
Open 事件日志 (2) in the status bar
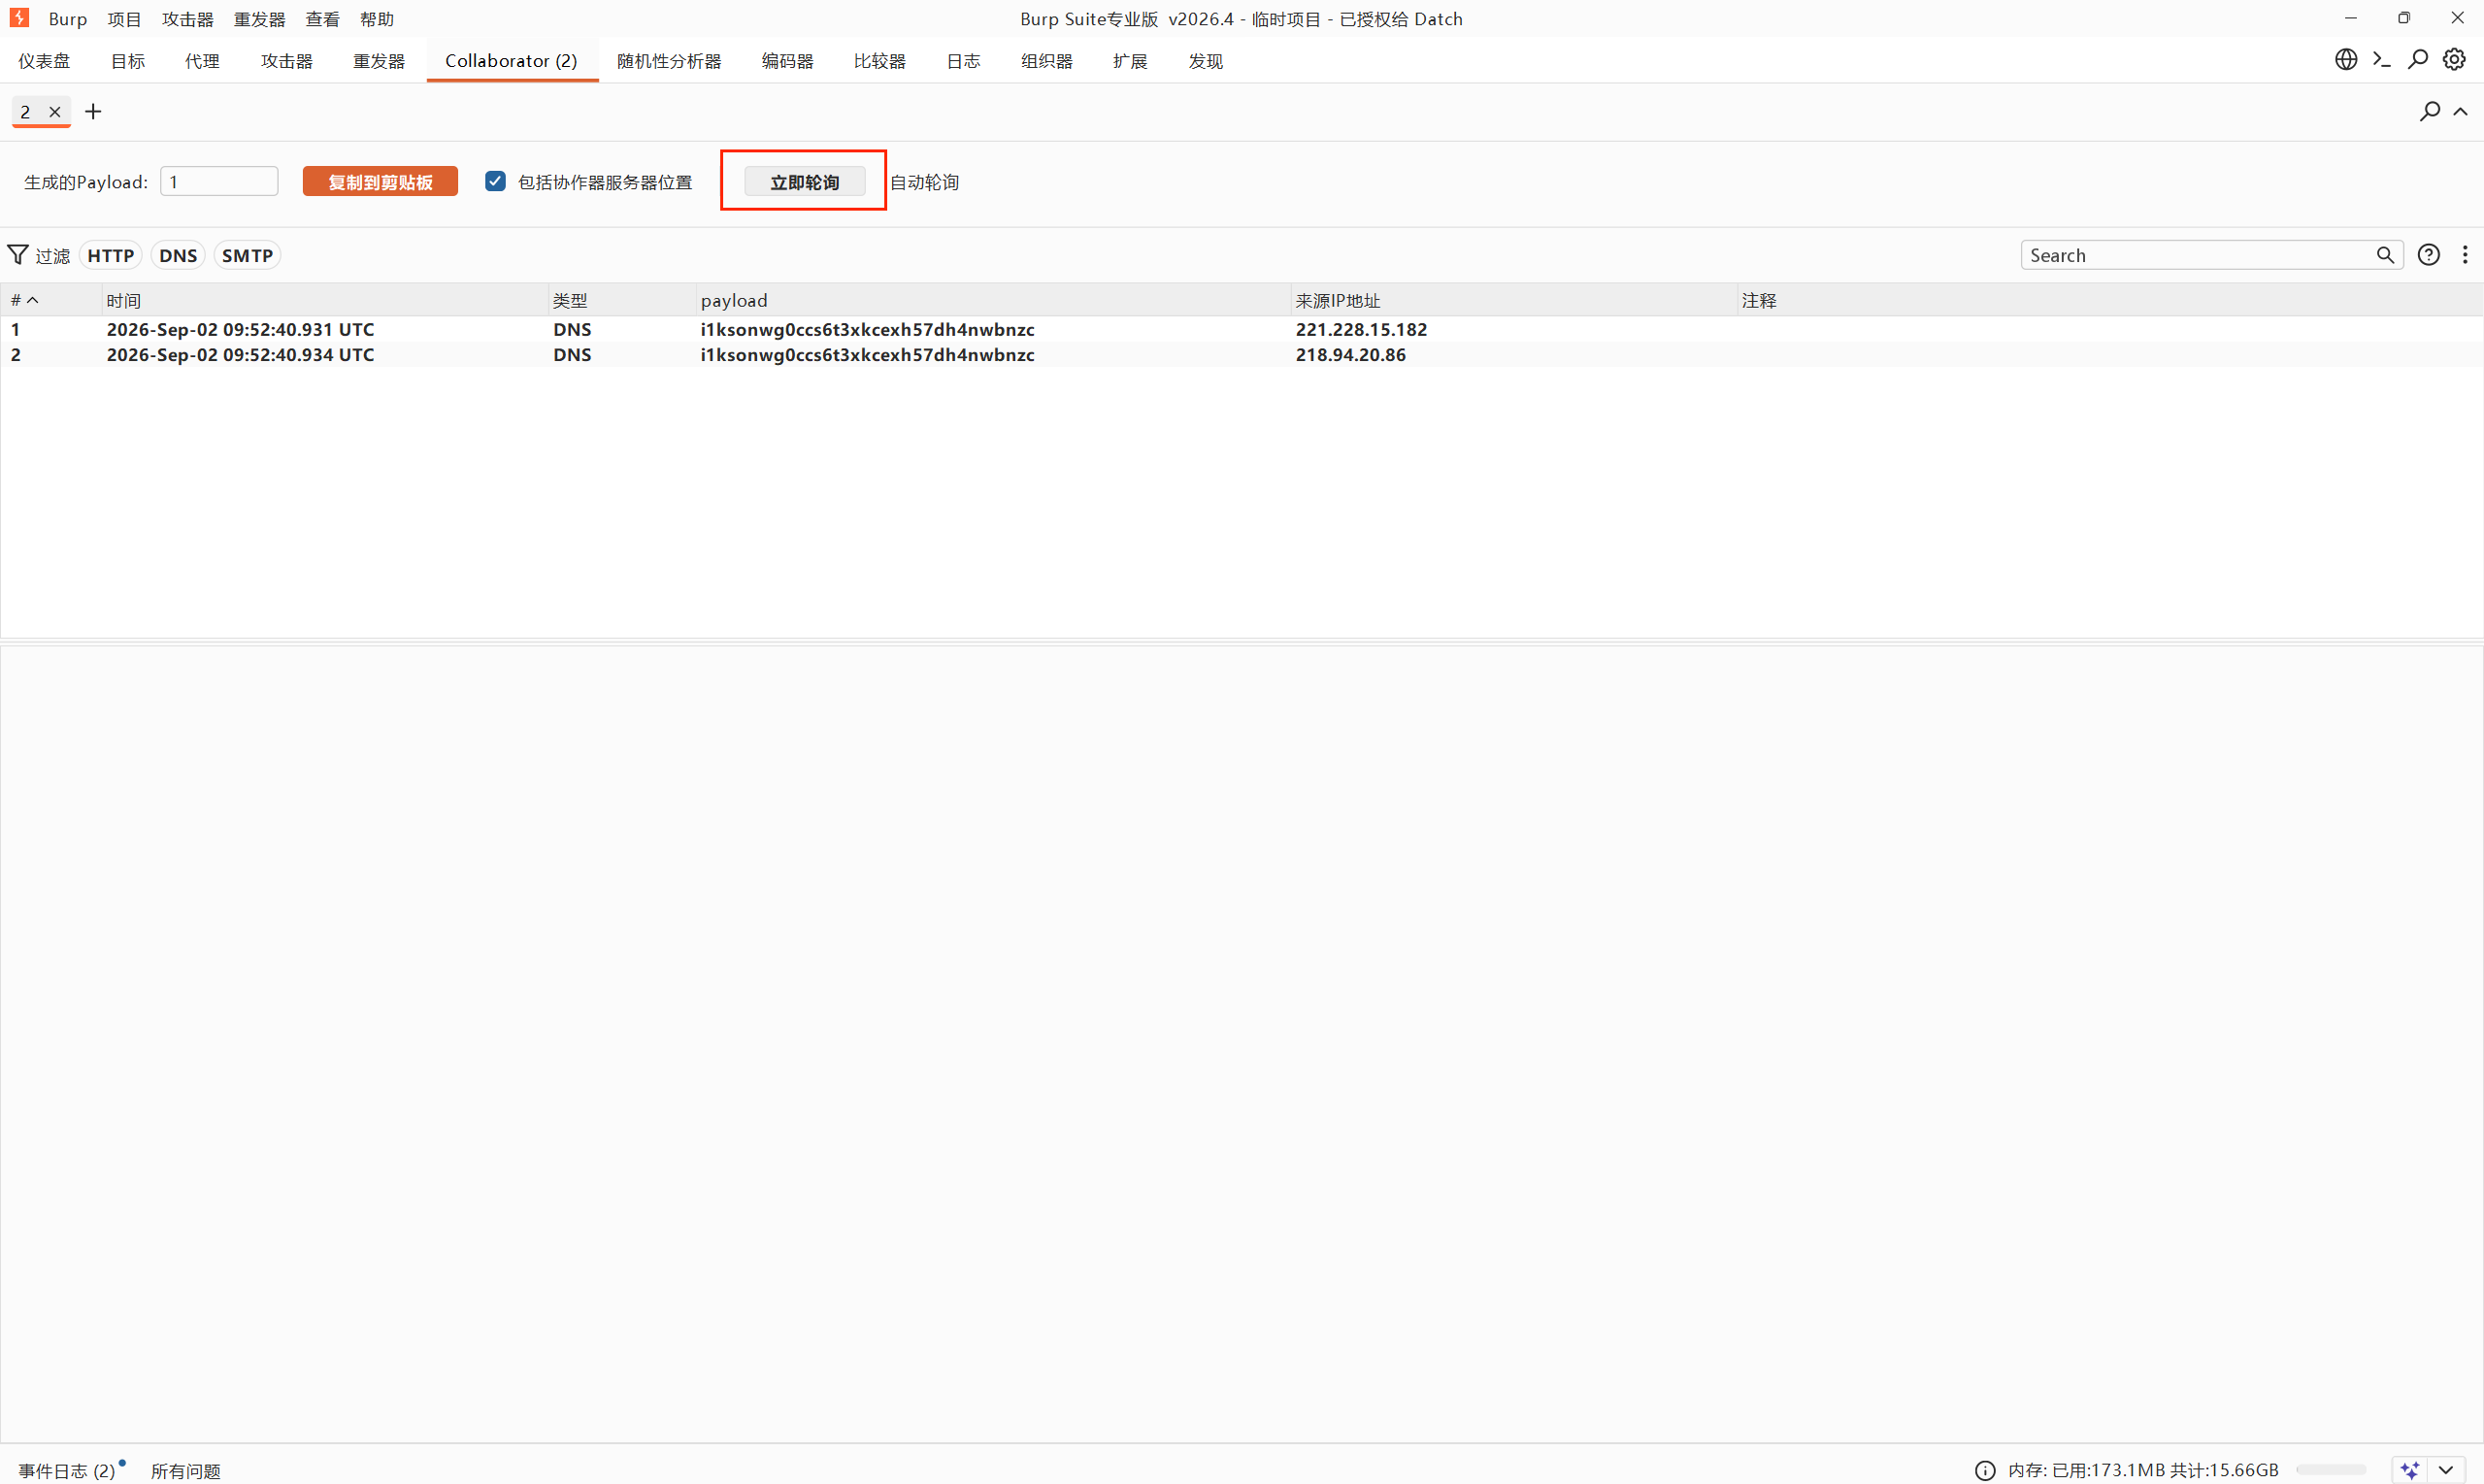tap(68, 1470)
